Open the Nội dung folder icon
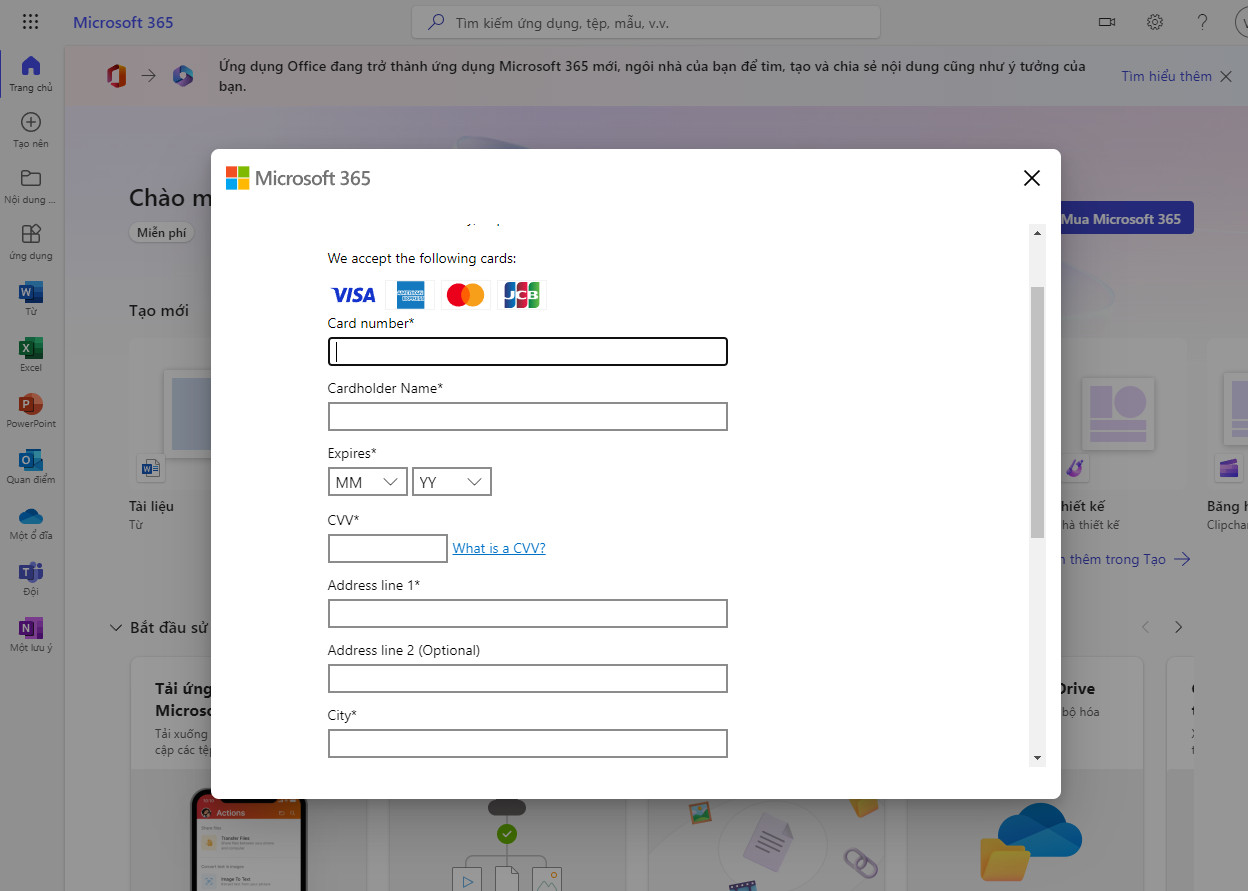The height and width of the screenshot is (891, 1248). click(31, 178)
